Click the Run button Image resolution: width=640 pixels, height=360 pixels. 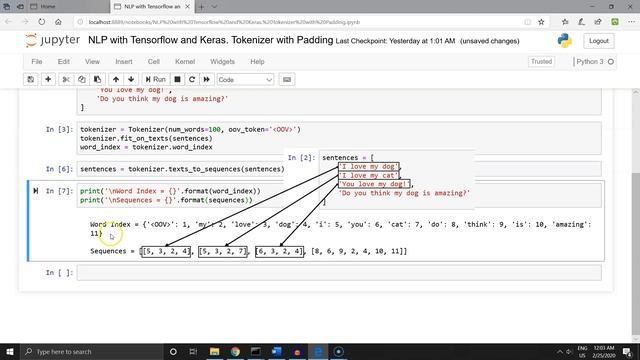coord(156,80)
